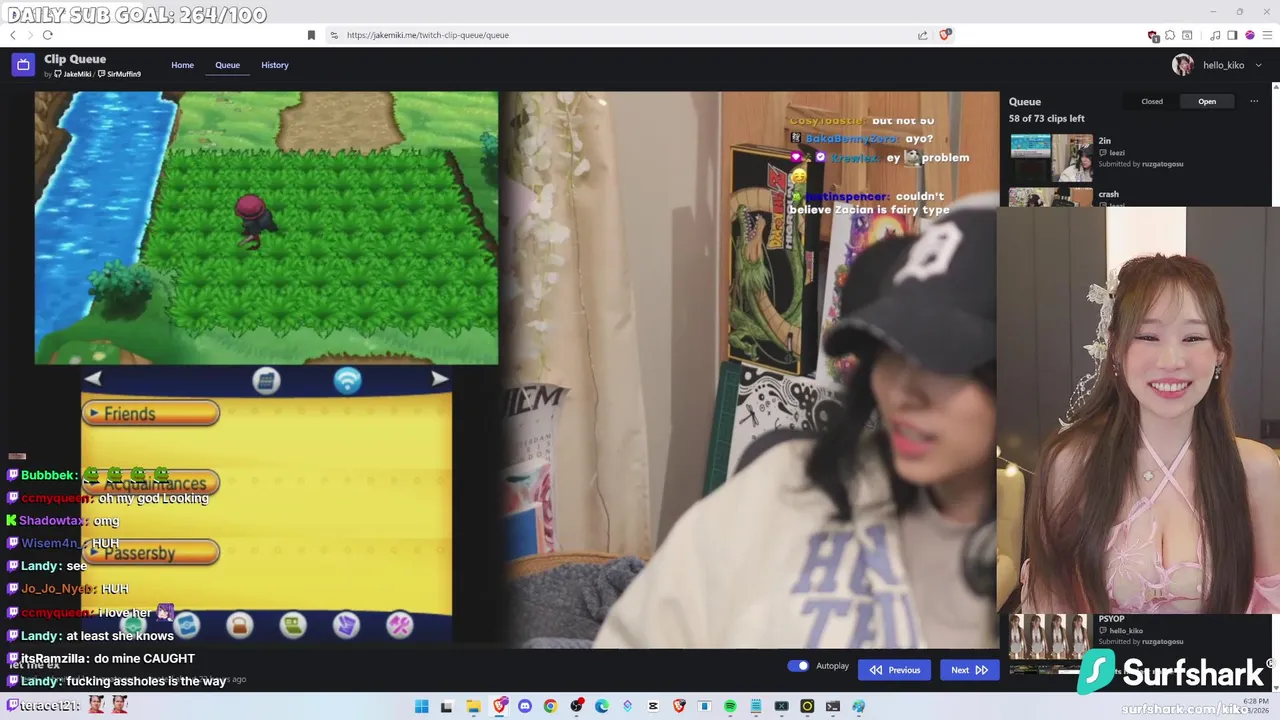Reload the Clip Queue page
Screen dimensions: 1280x720
[47, 35]
